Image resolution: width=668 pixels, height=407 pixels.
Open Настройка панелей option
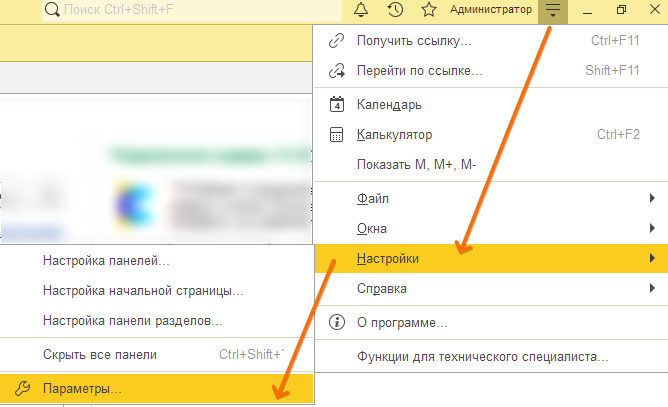tap(107, 261)
